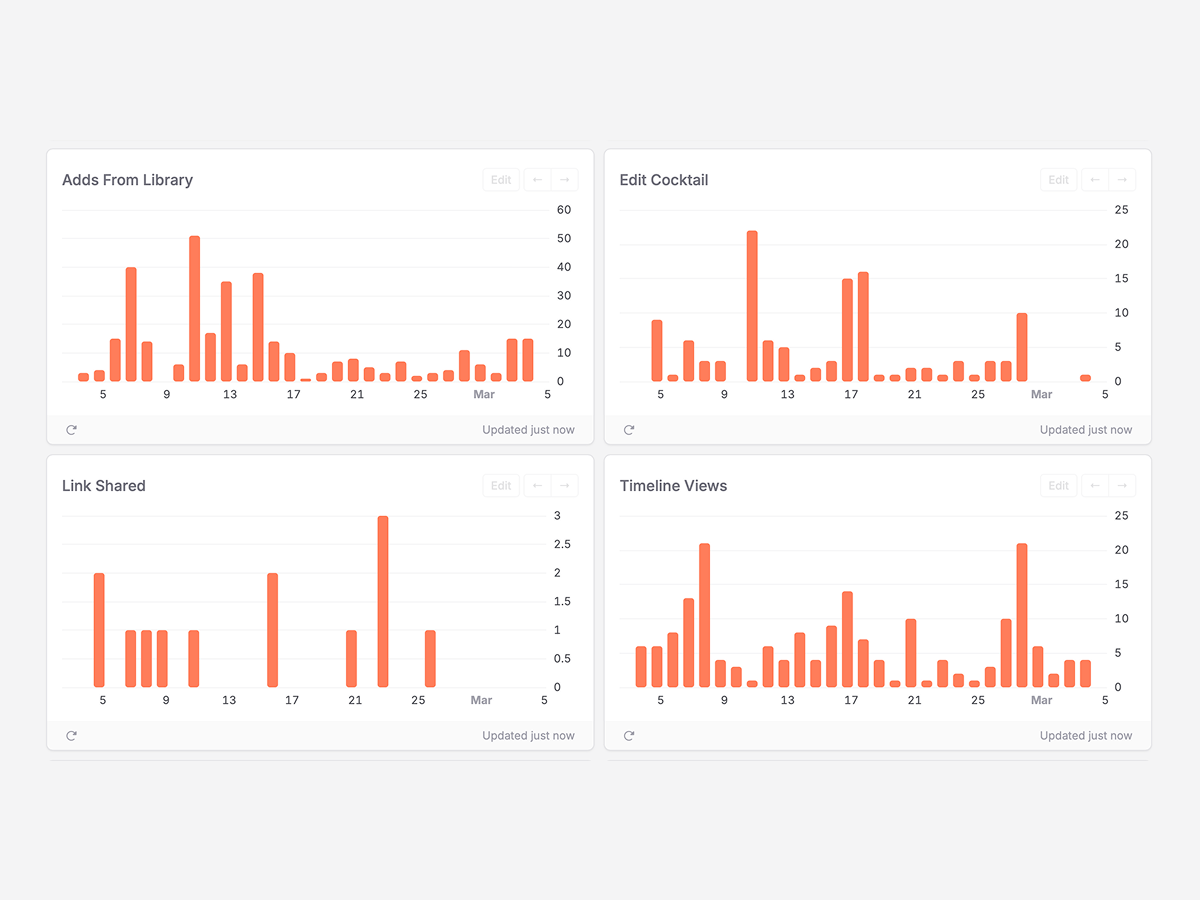1200x900 pixels.
Task: Refresh the Adds From Library chart
Action: [71, 430]
